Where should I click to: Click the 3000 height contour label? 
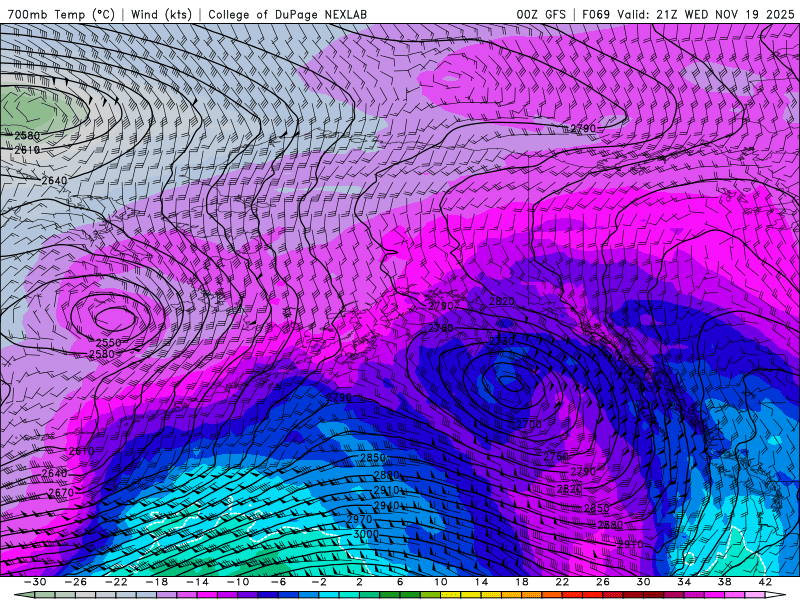(x=366, y=534)
